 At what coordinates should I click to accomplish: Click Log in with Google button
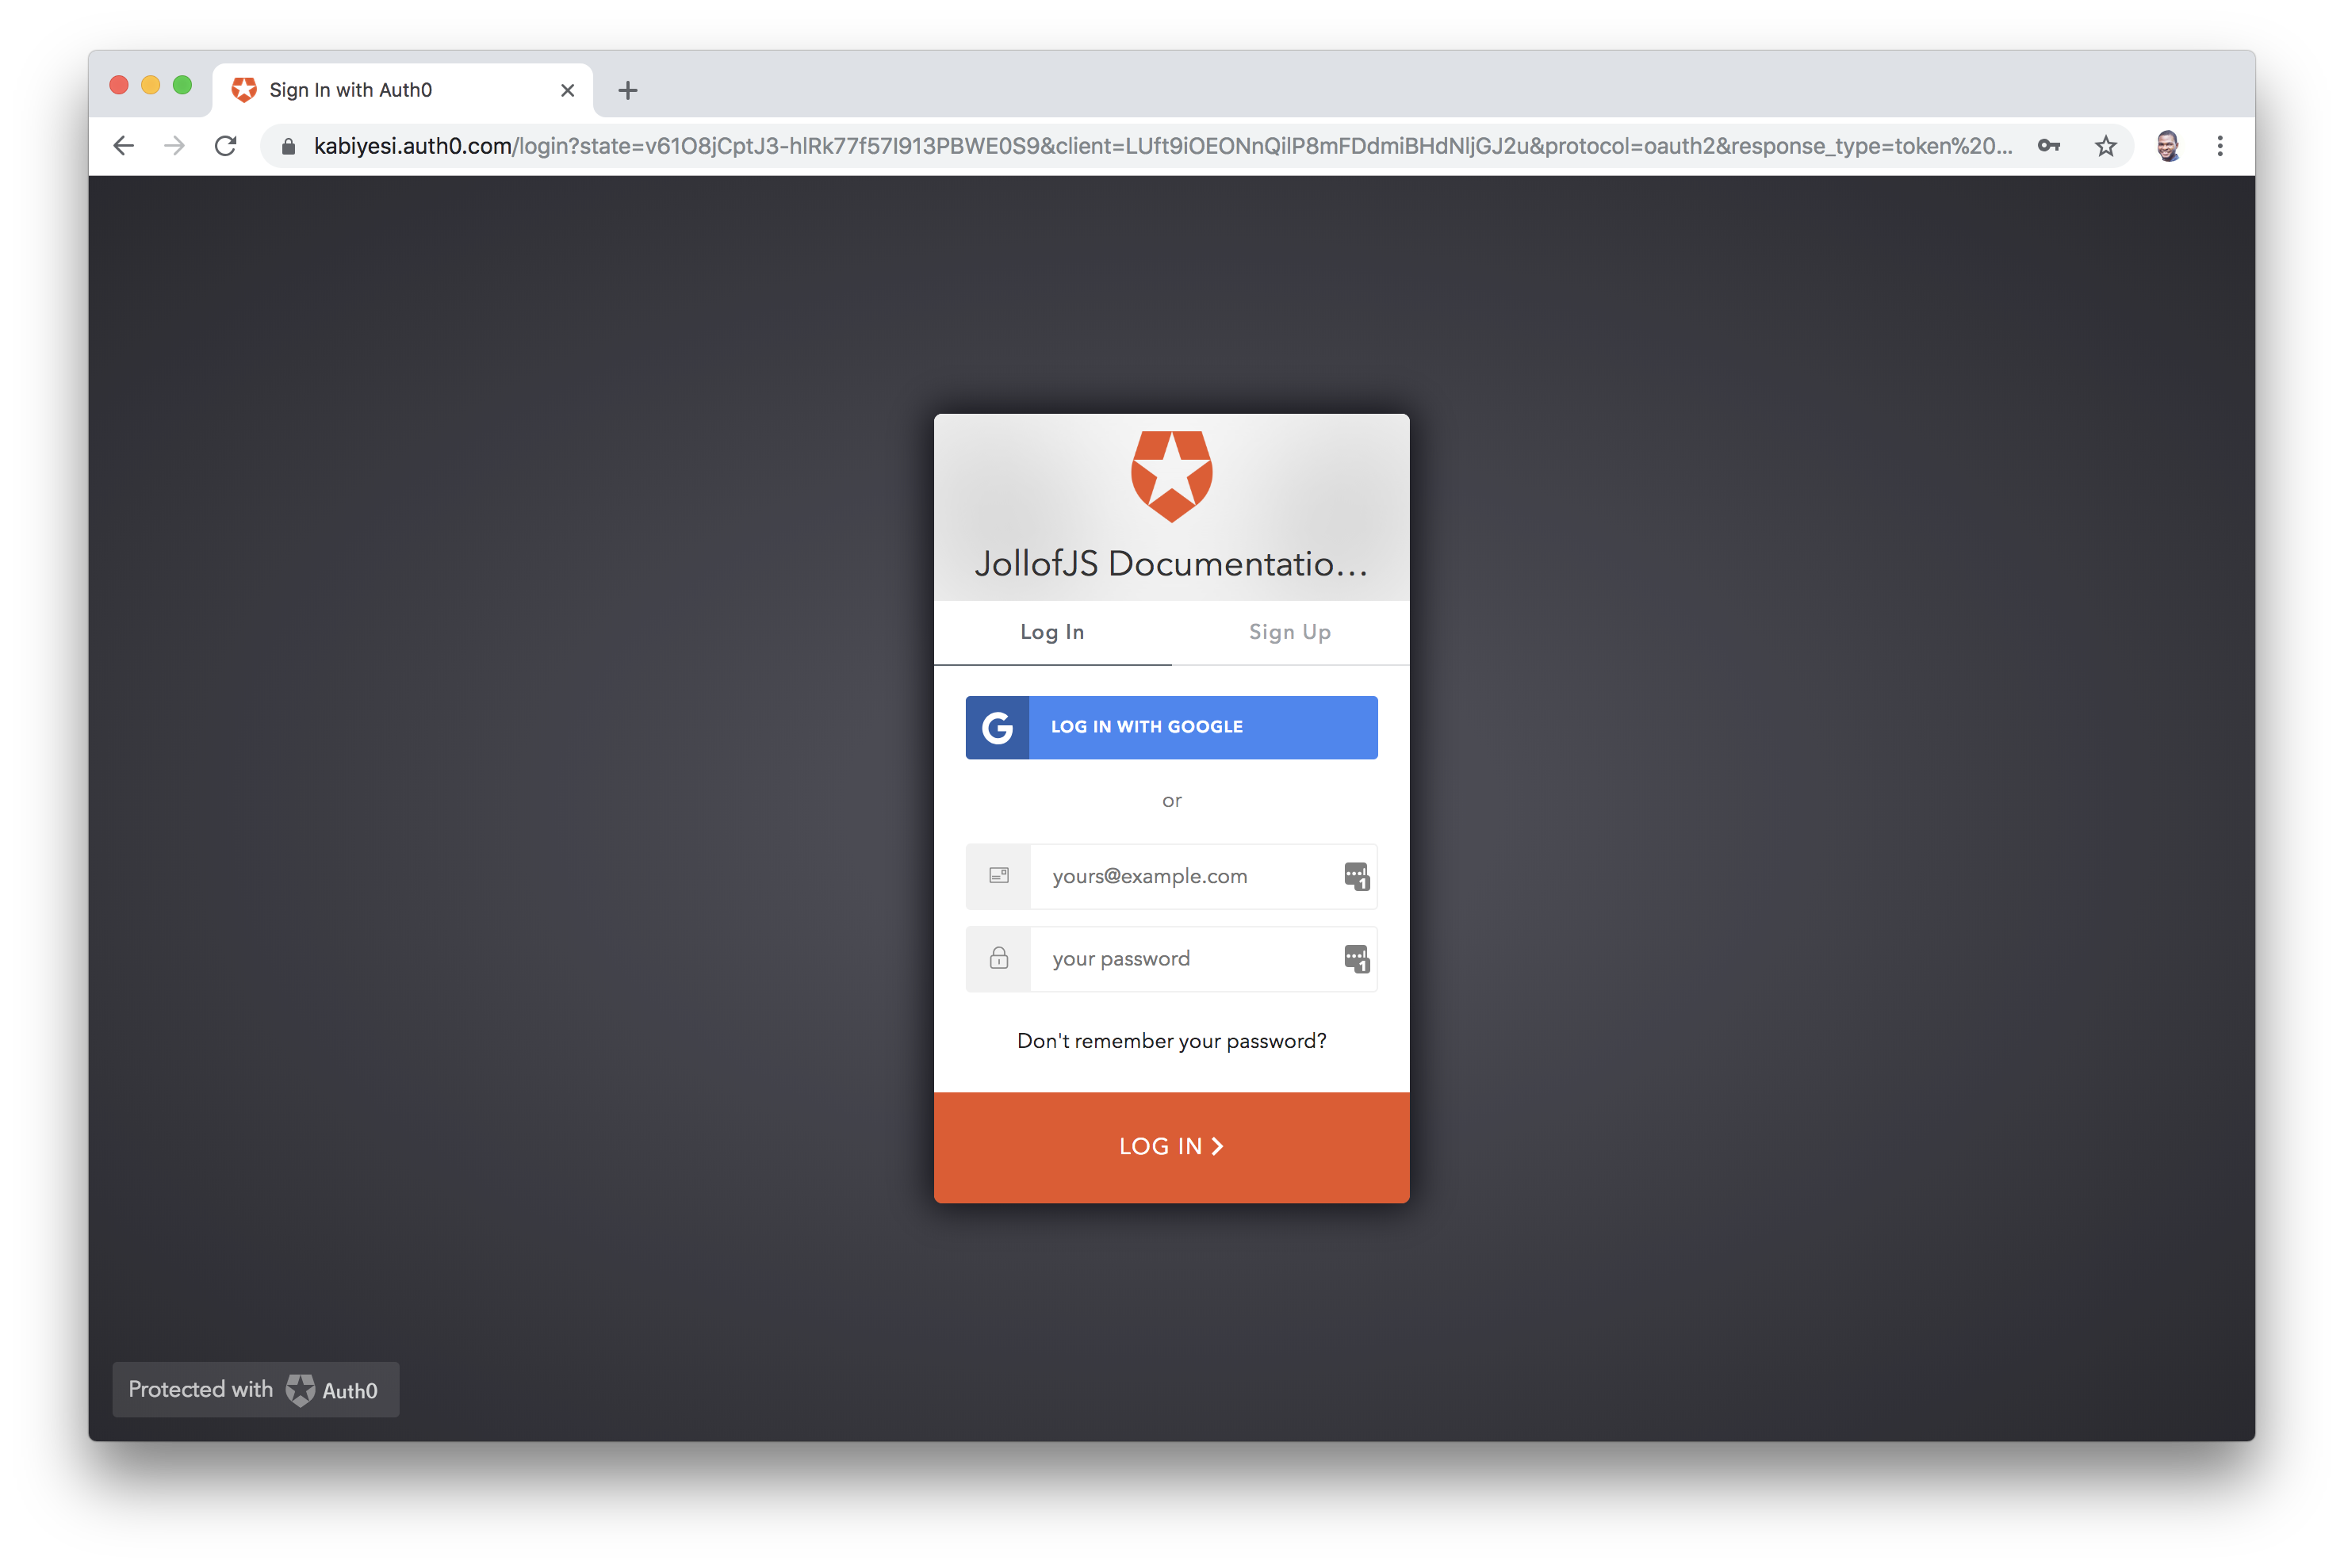coord(1171,727)
